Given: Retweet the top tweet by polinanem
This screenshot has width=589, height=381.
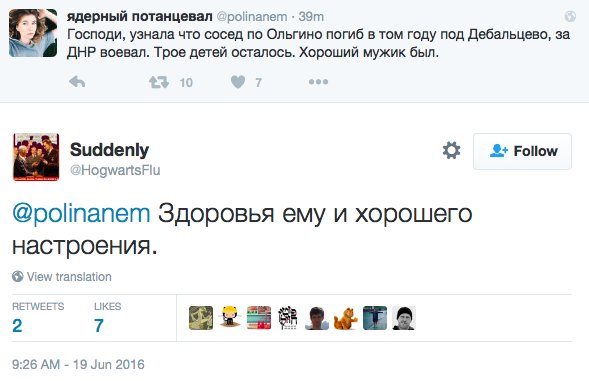Looking at the screenshot, I should click(159, 82).
